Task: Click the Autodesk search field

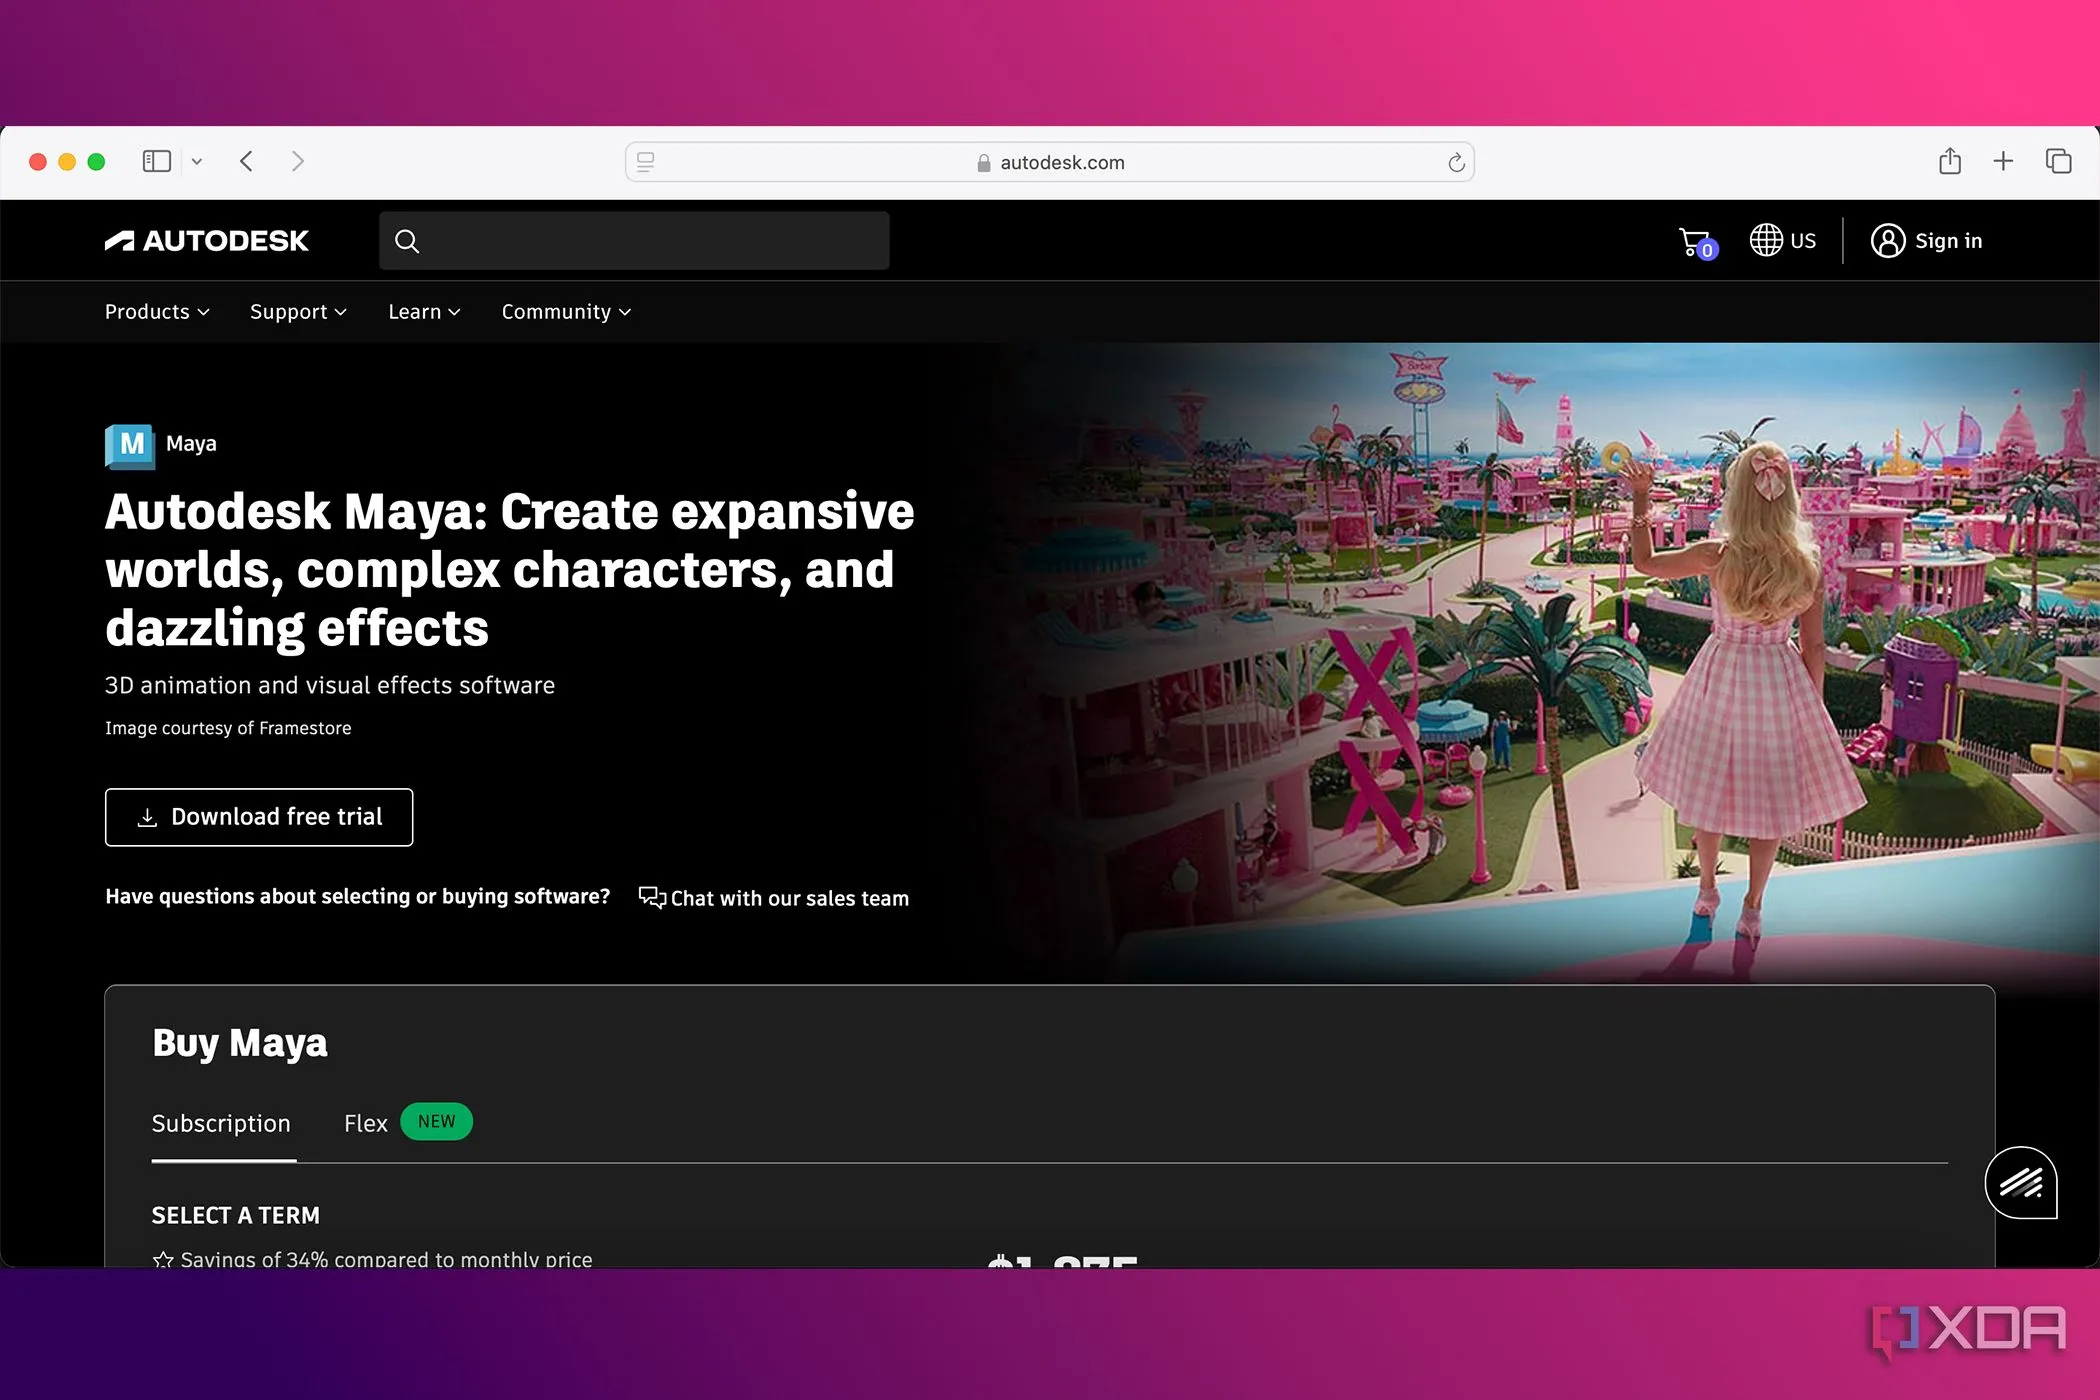Action: pyautogui.click(x=634, y=241)
